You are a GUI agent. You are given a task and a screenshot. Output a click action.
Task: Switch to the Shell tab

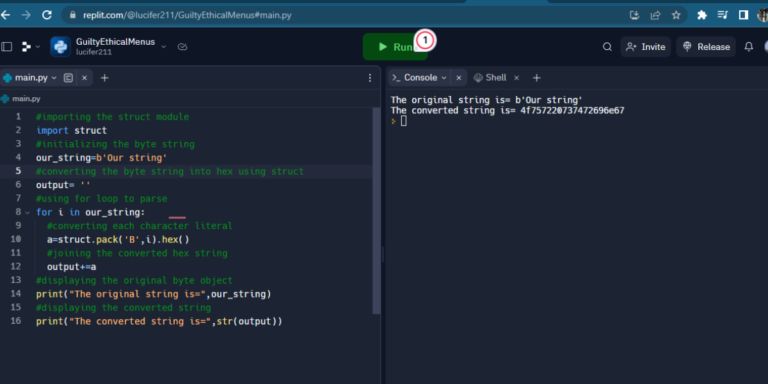point(490,78)
